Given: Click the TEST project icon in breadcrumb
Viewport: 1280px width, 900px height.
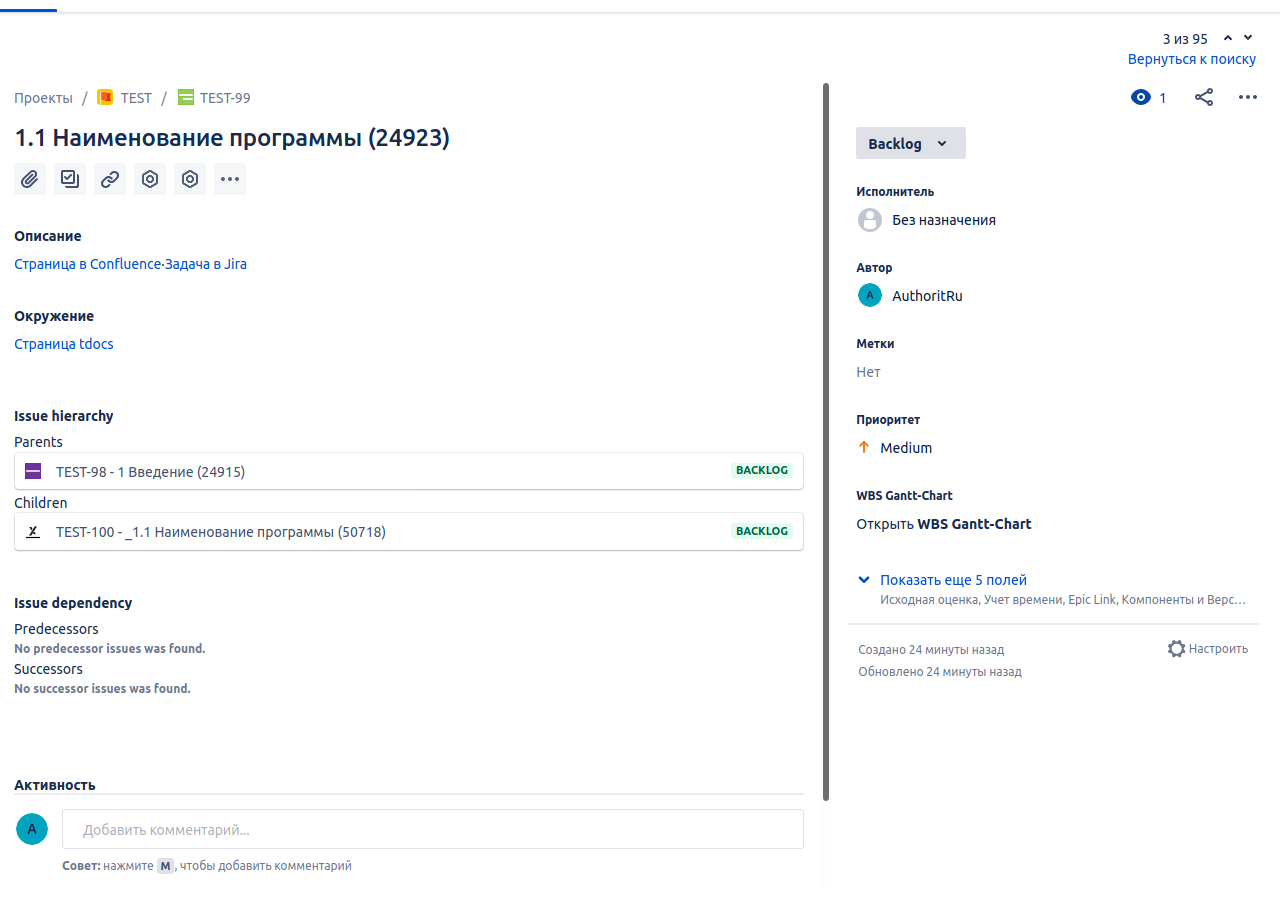Looking at the screenshot, I should coord(105,97).
